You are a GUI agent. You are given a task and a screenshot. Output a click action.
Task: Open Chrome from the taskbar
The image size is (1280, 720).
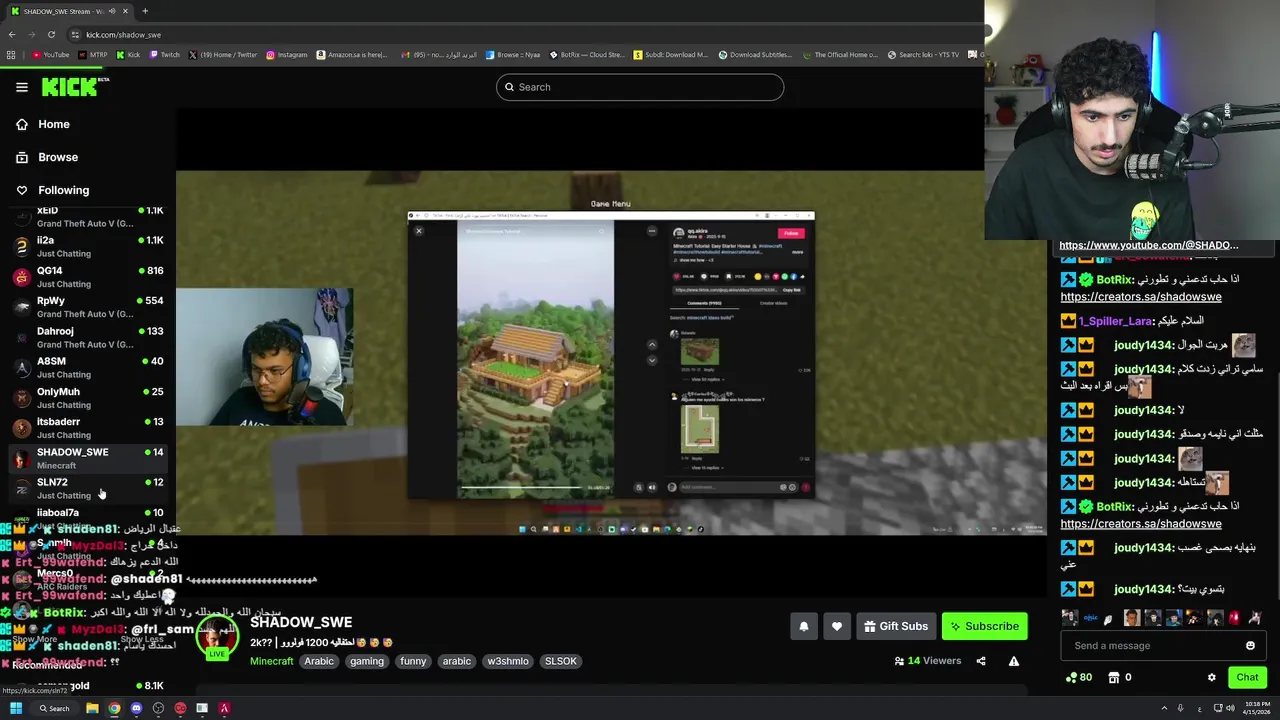114,708
